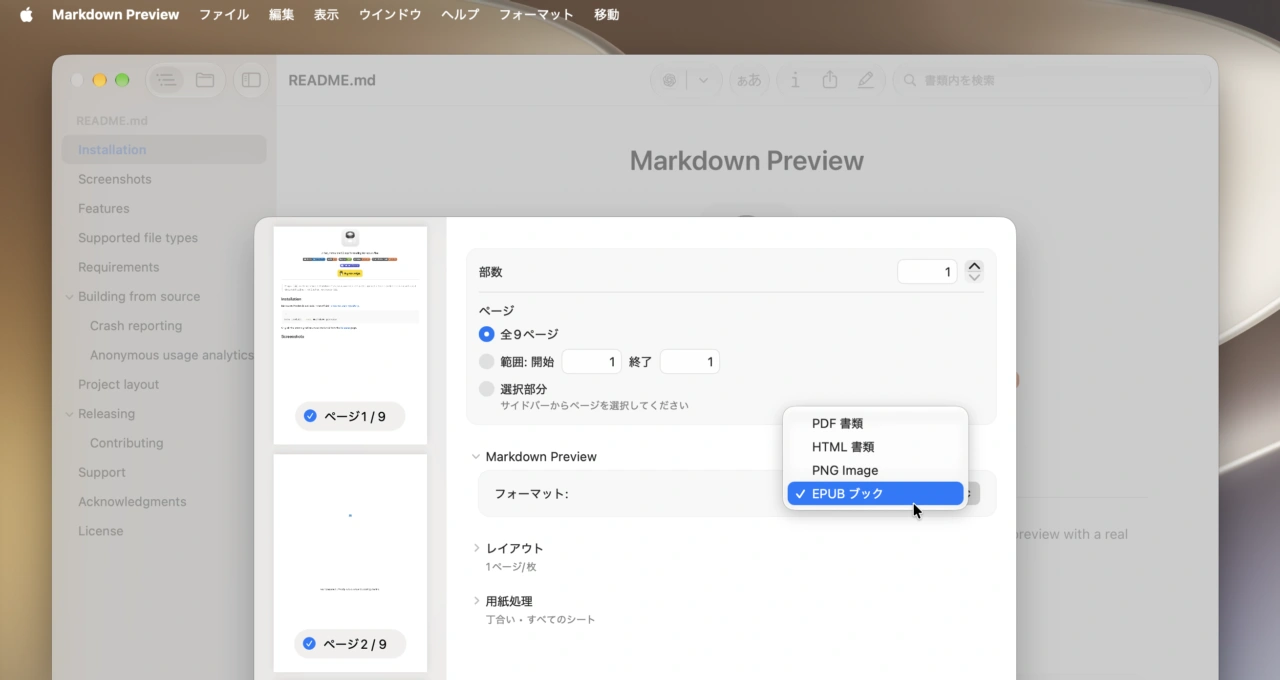Choose HTML 書類 from format menu
1280x680 pixels.
pos(875,447)
